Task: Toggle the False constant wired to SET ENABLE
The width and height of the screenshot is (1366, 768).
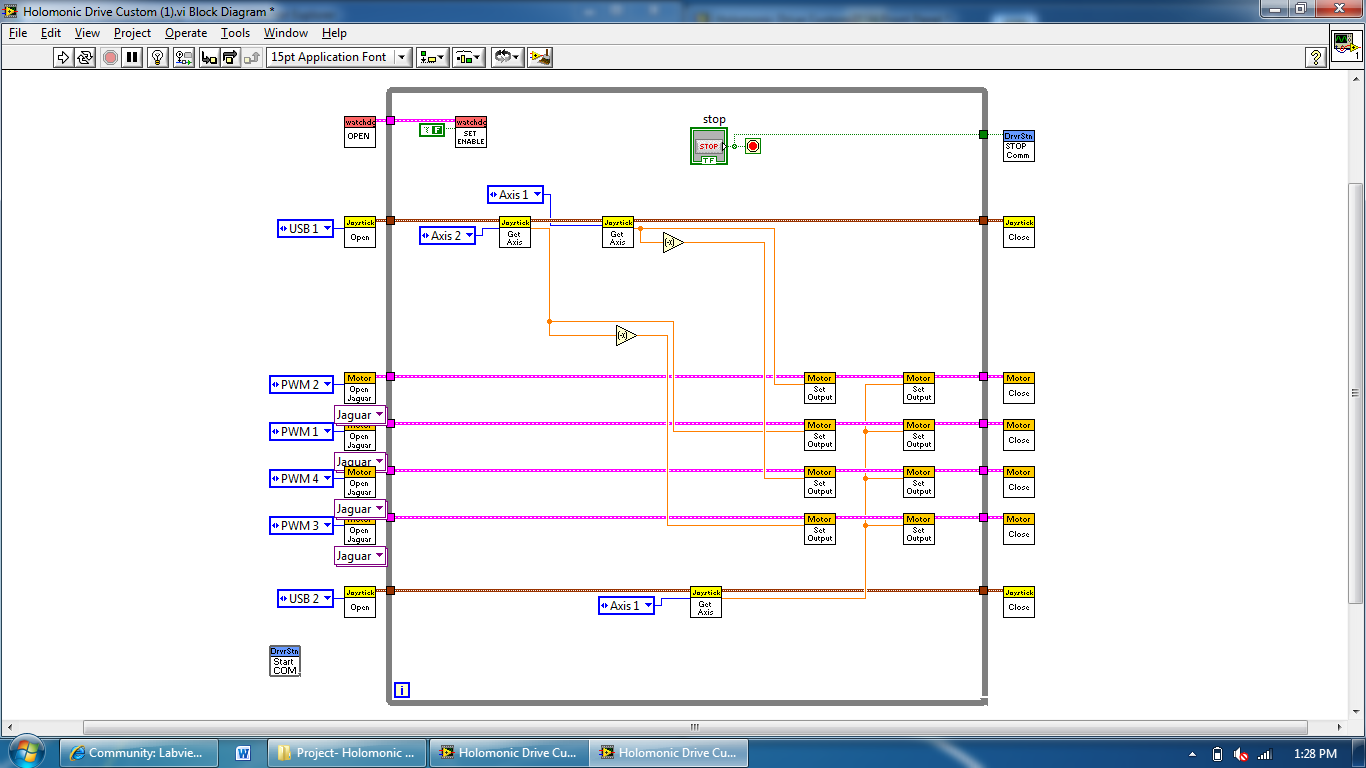Action: coord(430,131)
